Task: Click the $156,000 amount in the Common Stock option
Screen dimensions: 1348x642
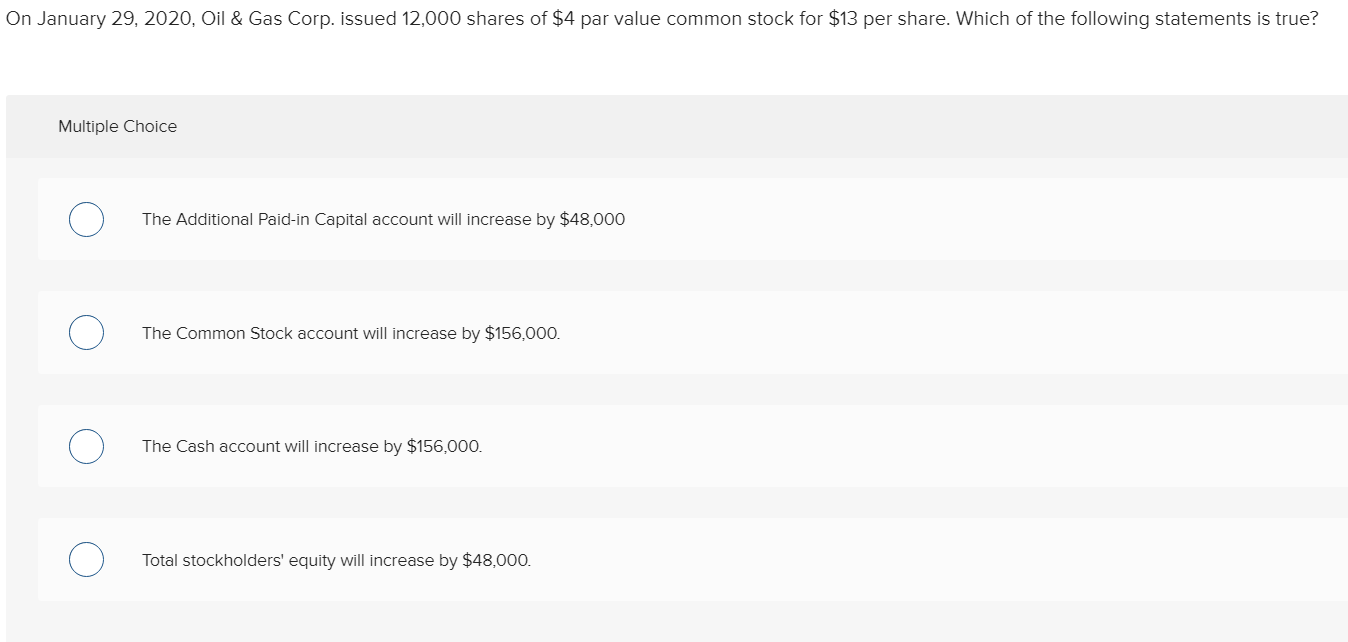Action: click(x=522, y=333)
